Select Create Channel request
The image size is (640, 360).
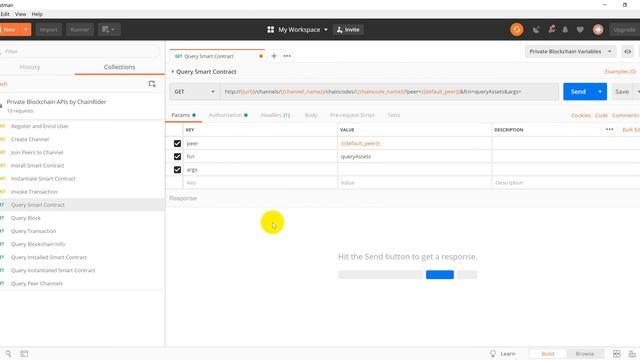coord(30,139)
